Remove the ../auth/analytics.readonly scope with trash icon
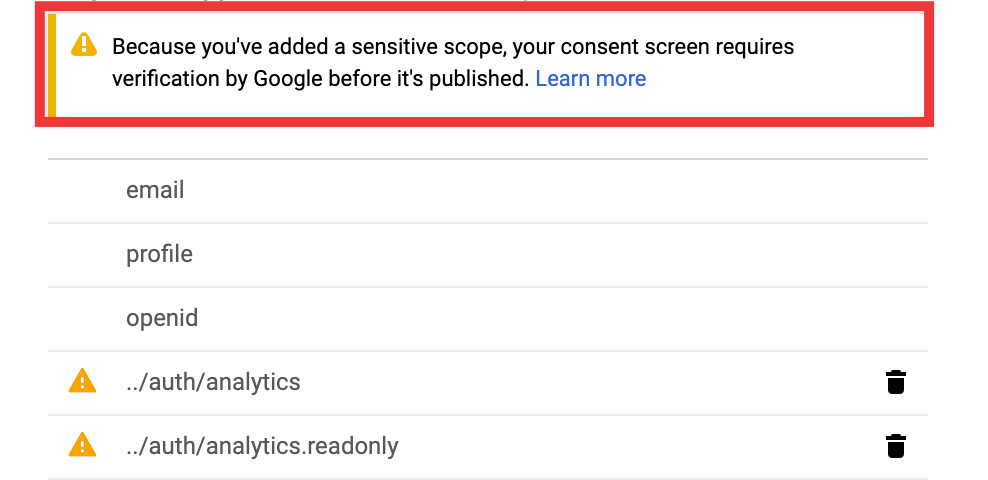The image size is (988, 480). pos(896,446)
